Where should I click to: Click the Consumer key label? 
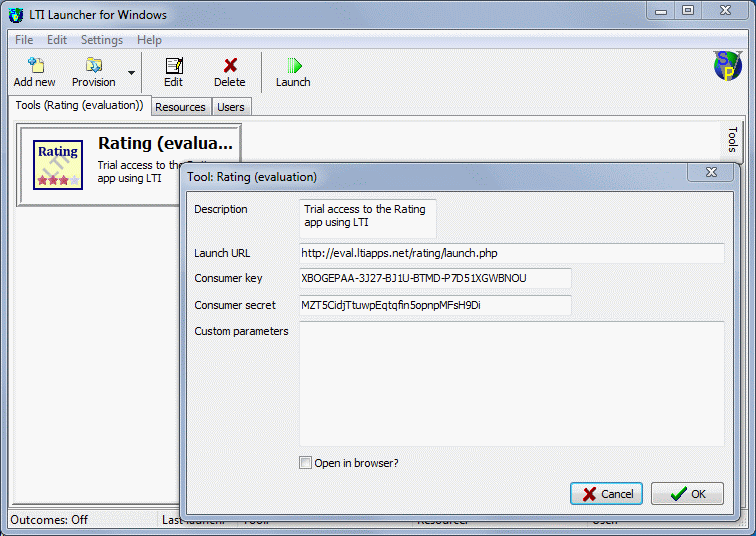coord(229,278)
